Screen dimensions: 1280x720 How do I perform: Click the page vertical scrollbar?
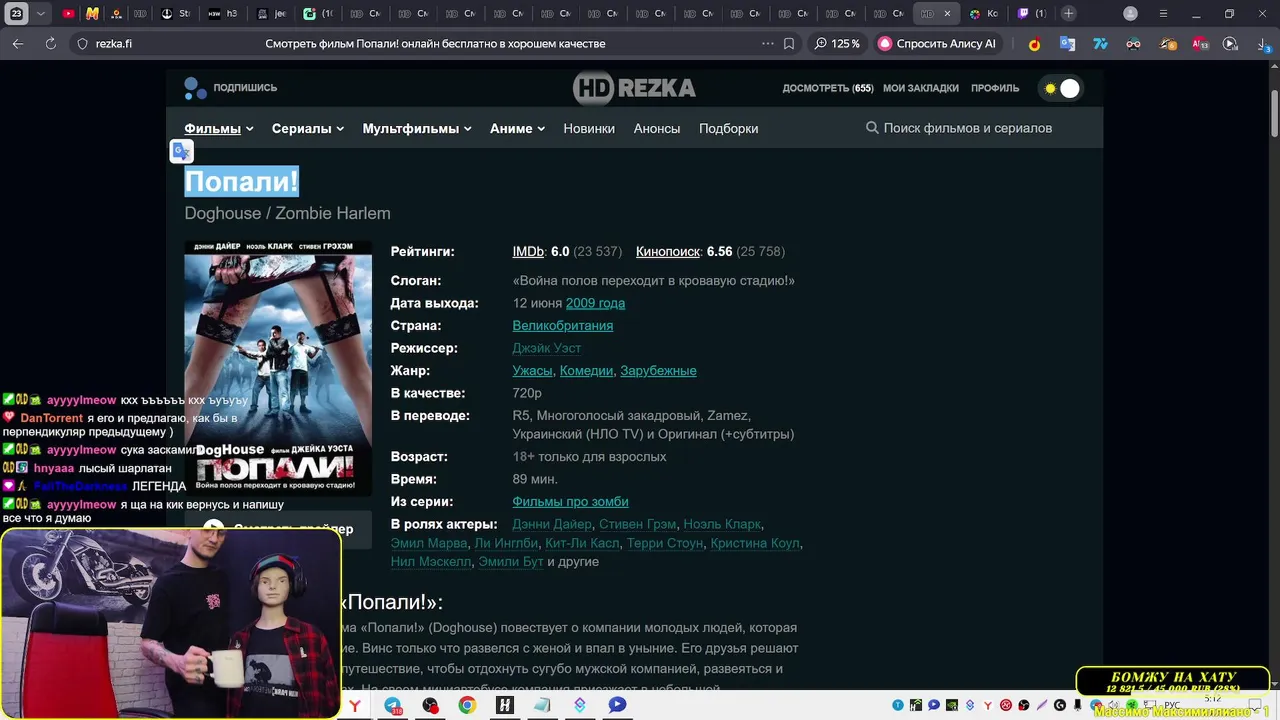coord(1273,112)
